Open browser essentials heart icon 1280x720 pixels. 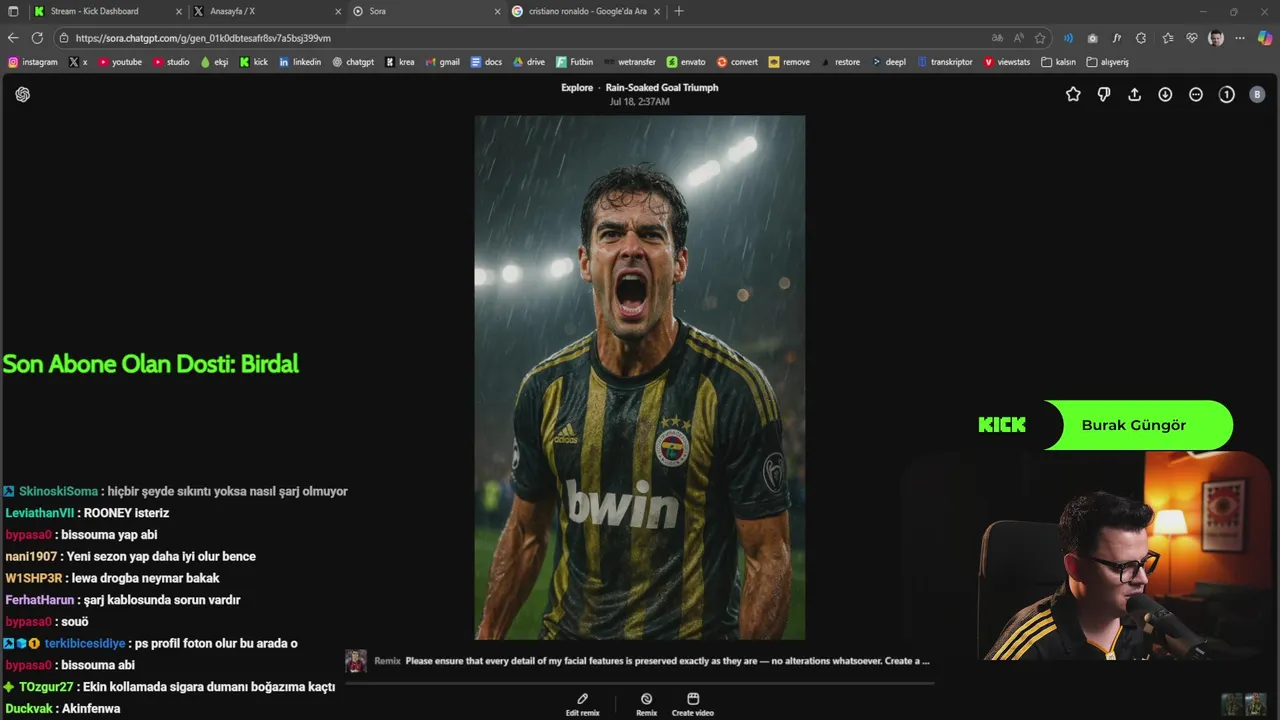click(x=1192, y=38)
